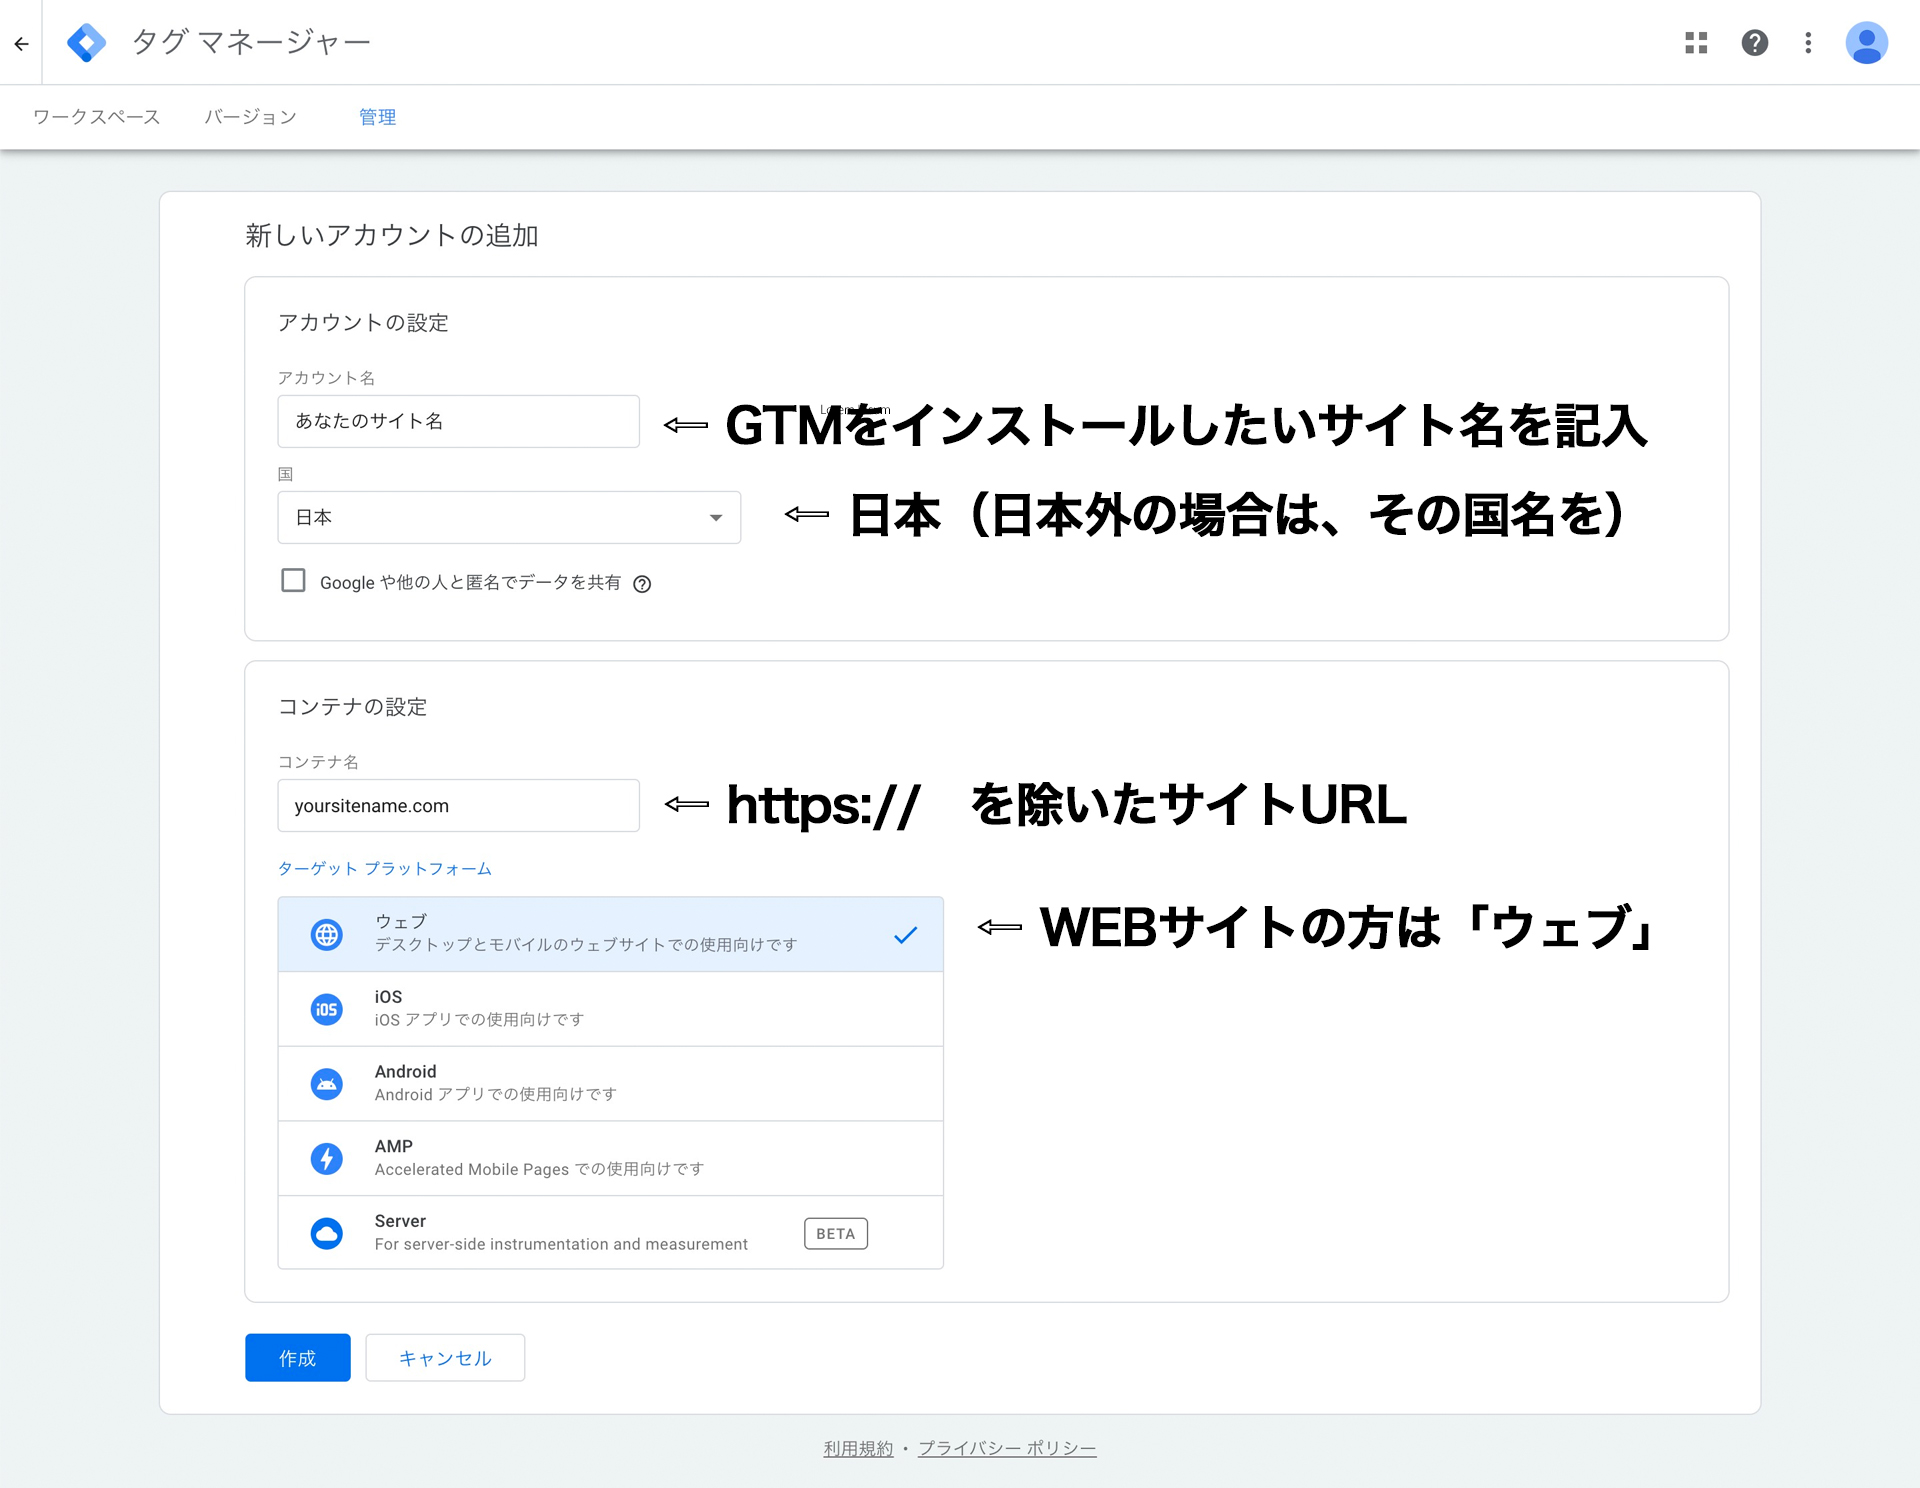Click the checkmark on the ウェブ row

[905, 935]
